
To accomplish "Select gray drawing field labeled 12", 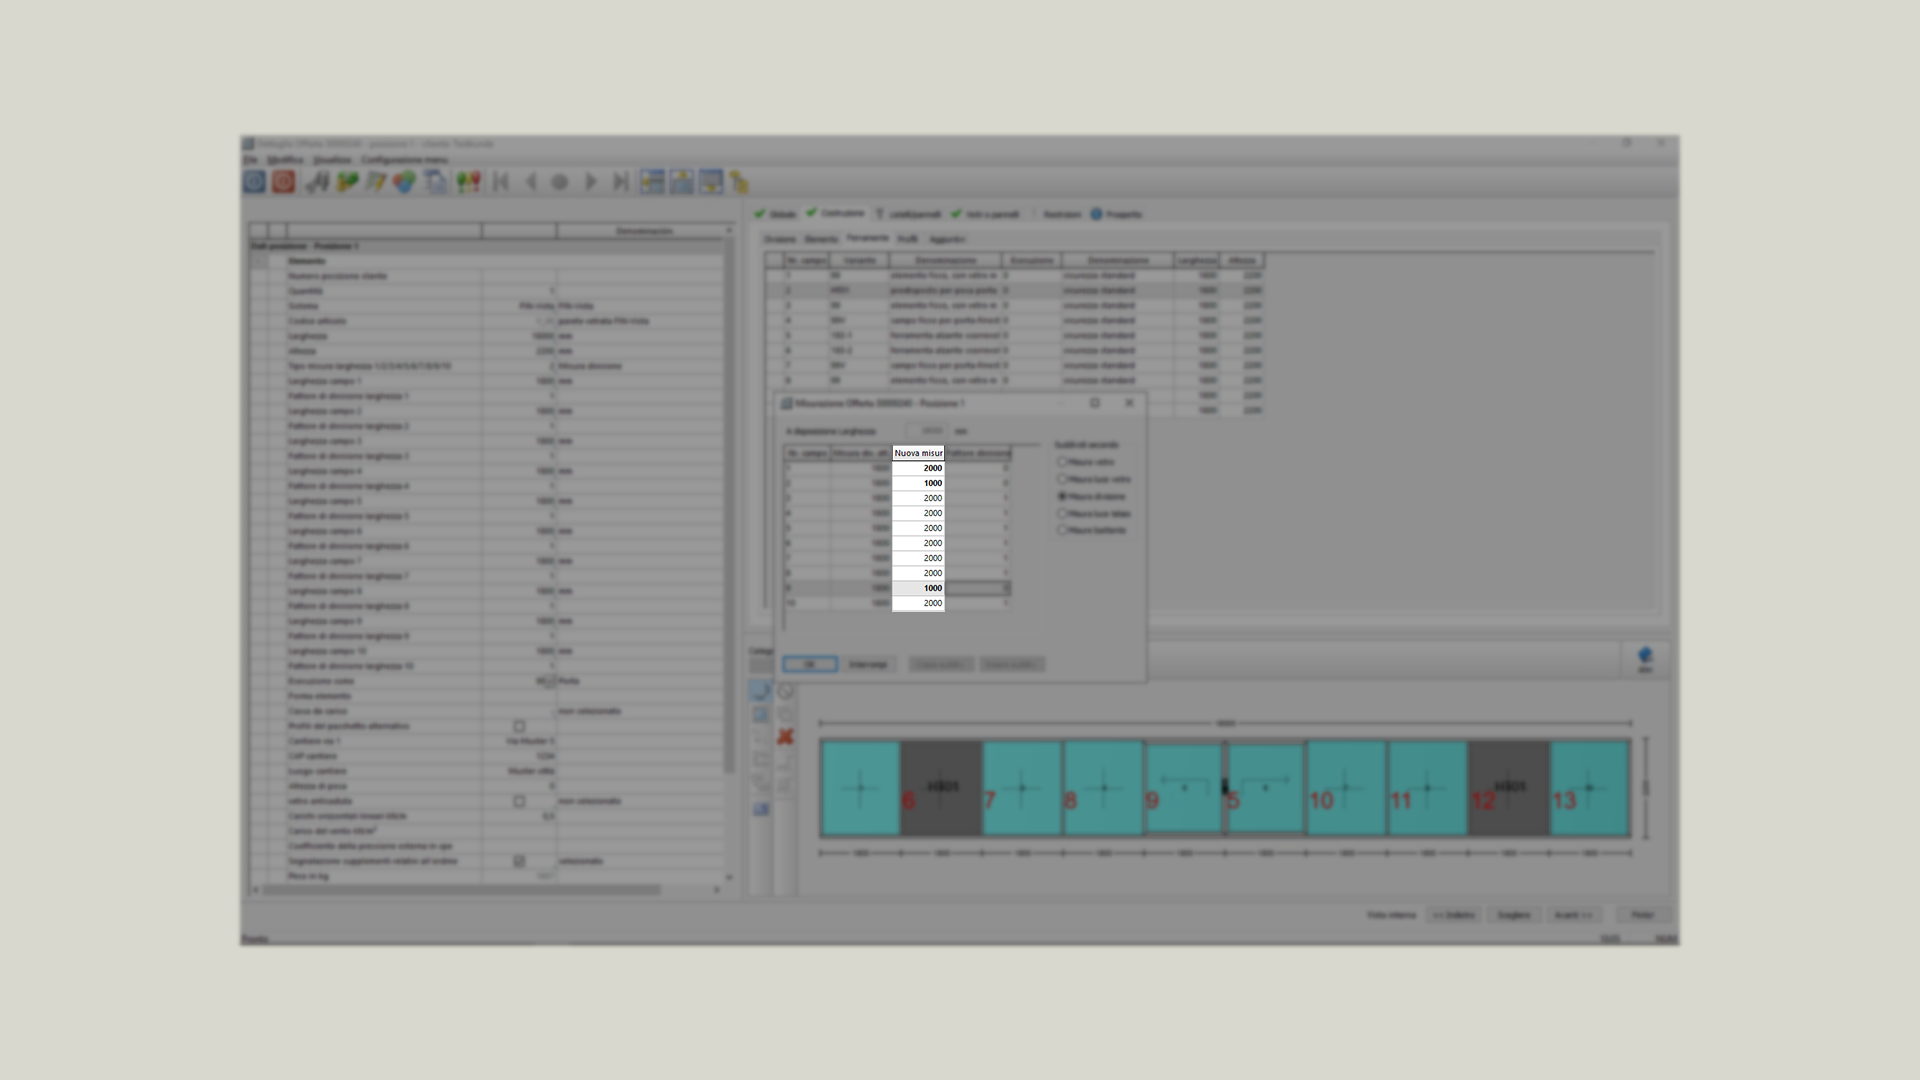I will click(1508, 788).
